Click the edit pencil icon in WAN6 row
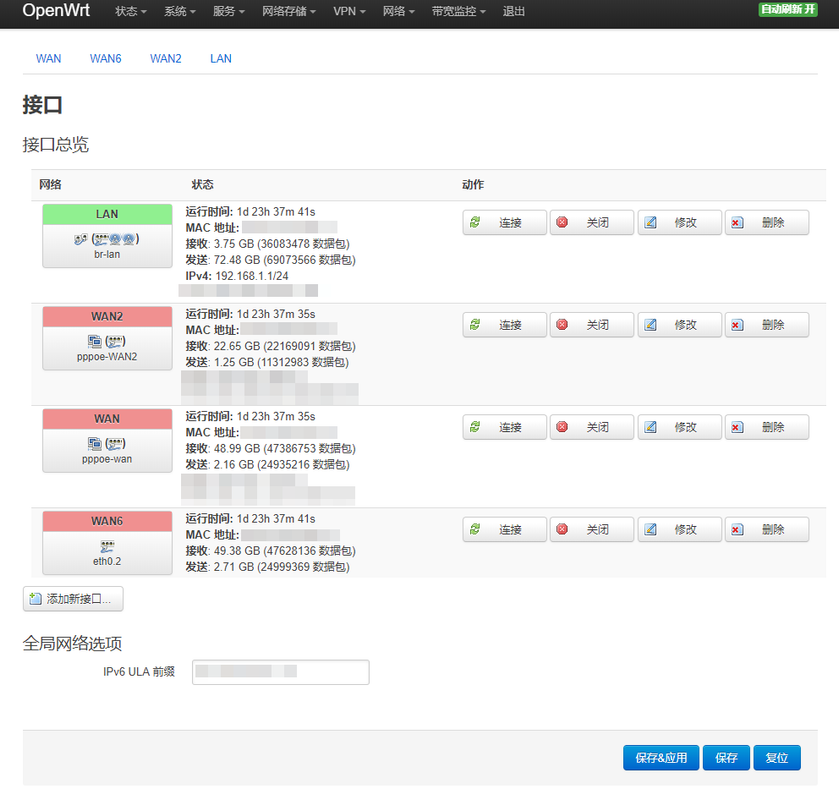This screenshot has height=800, width=839. (x=650, y=529)
